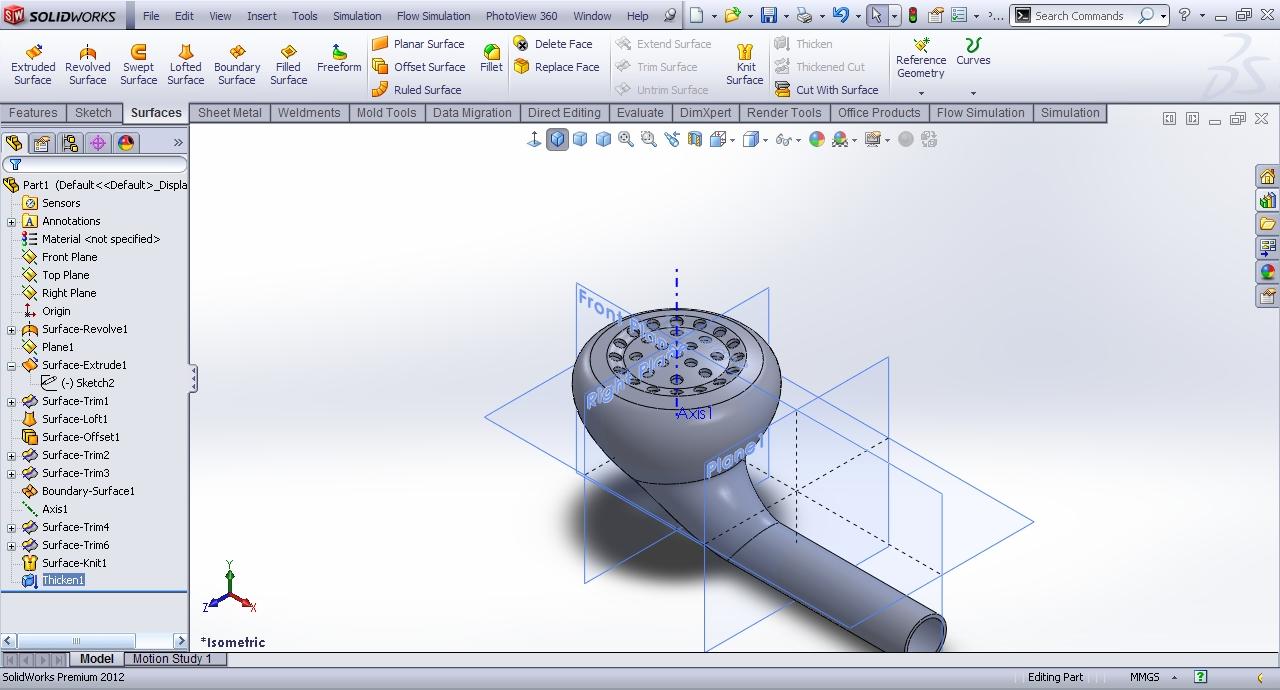Open the Help question mark icon
This screenshot has height=690, width=1280.
coord(1184,15)
